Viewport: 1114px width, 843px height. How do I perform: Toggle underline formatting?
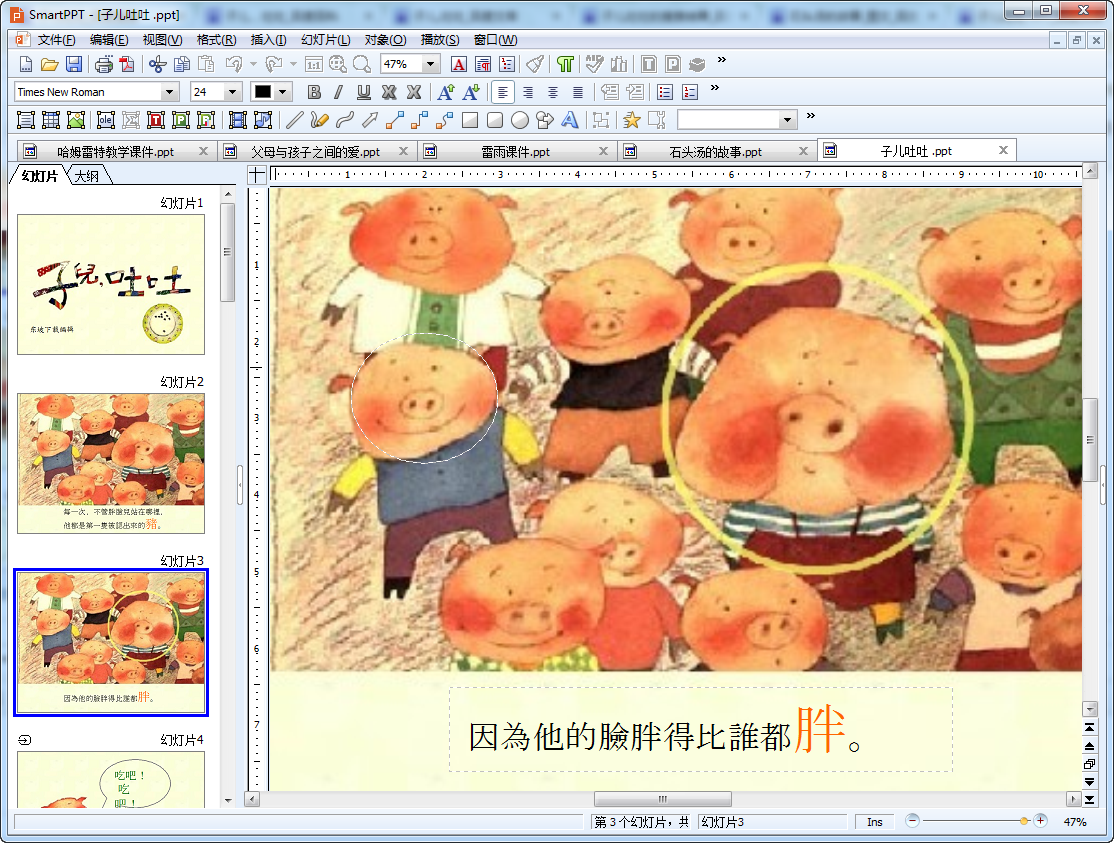364,92
